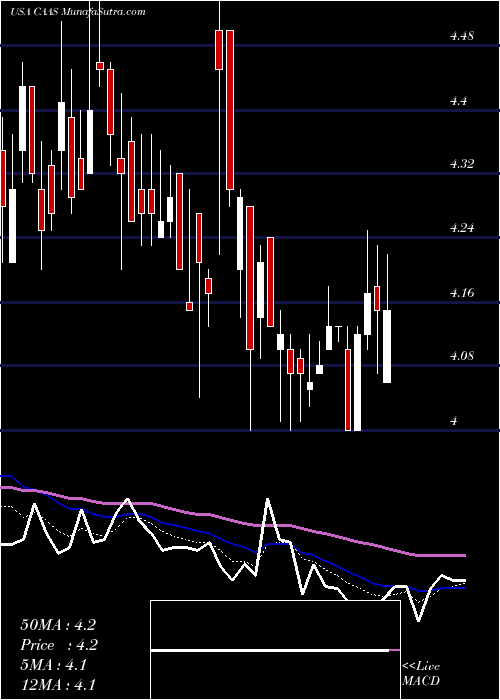Click the 4.32 price axis label
The width and height of the screenshot is (500, 700).
pos(462,164)
